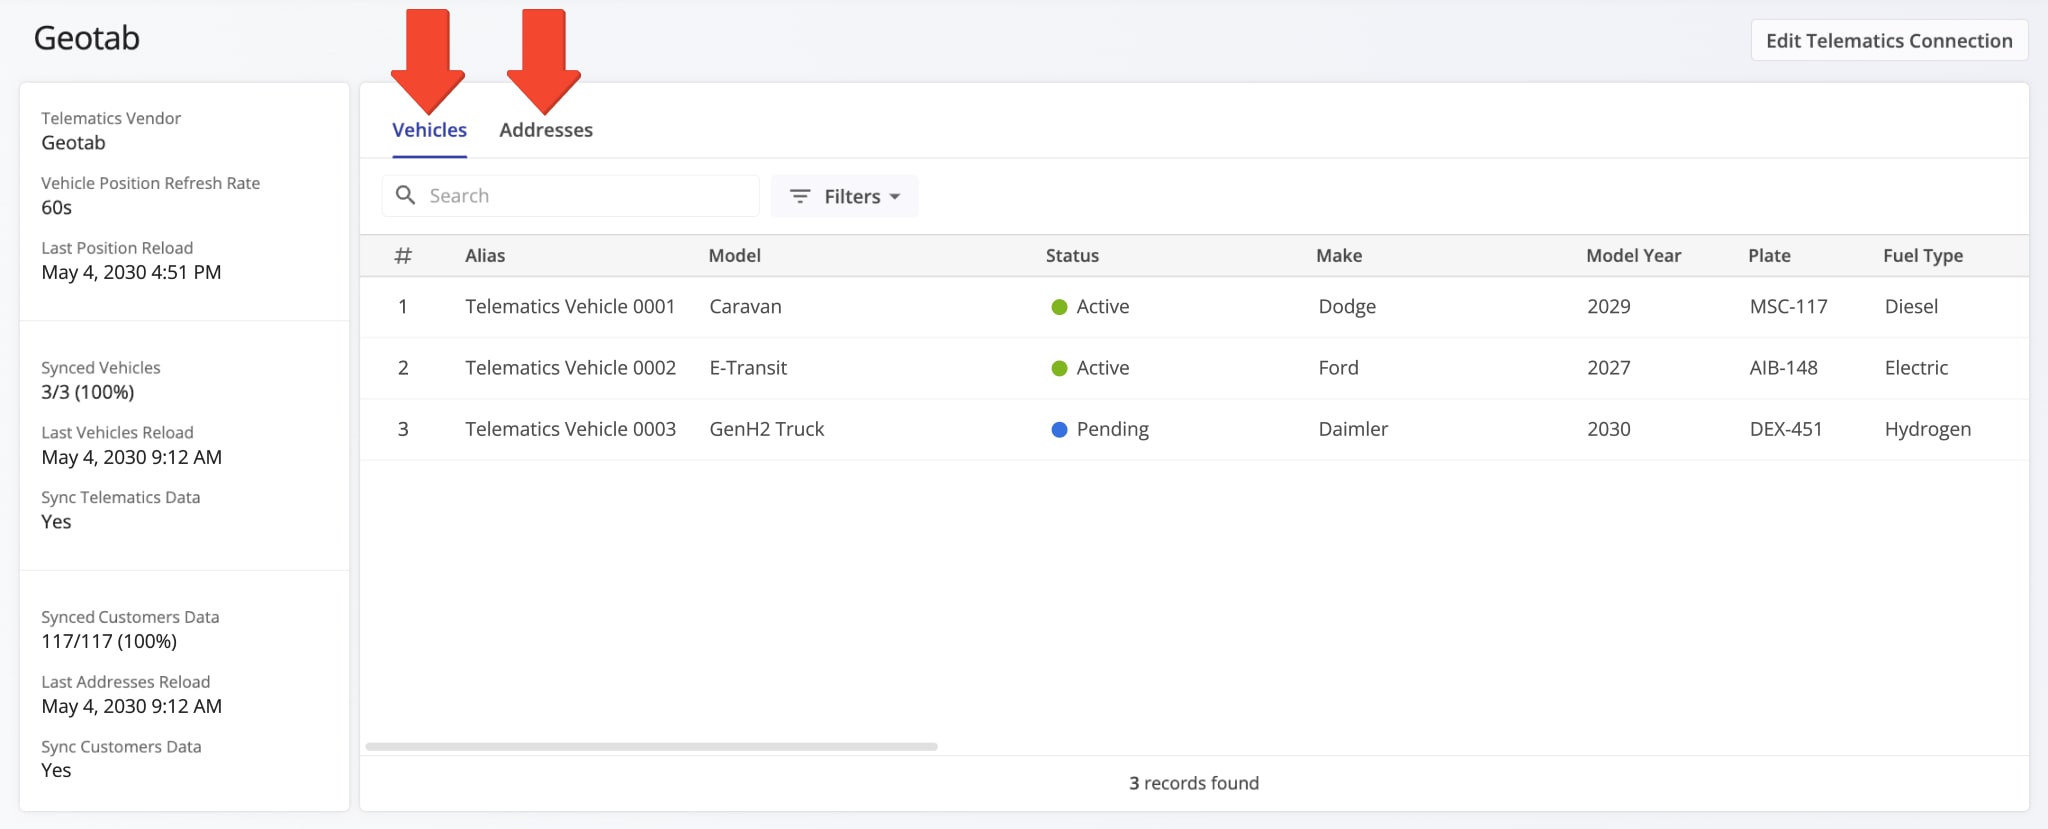Click the magnifier search icon

[x=405, y=195]
